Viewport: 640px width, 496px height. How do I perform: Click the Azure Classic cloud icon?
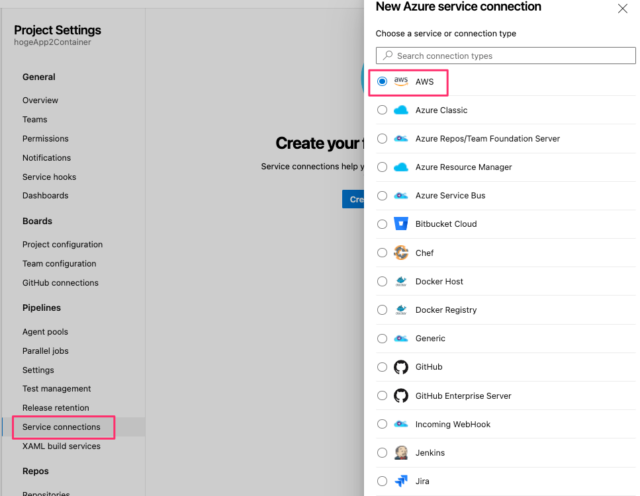pos(401,110)
